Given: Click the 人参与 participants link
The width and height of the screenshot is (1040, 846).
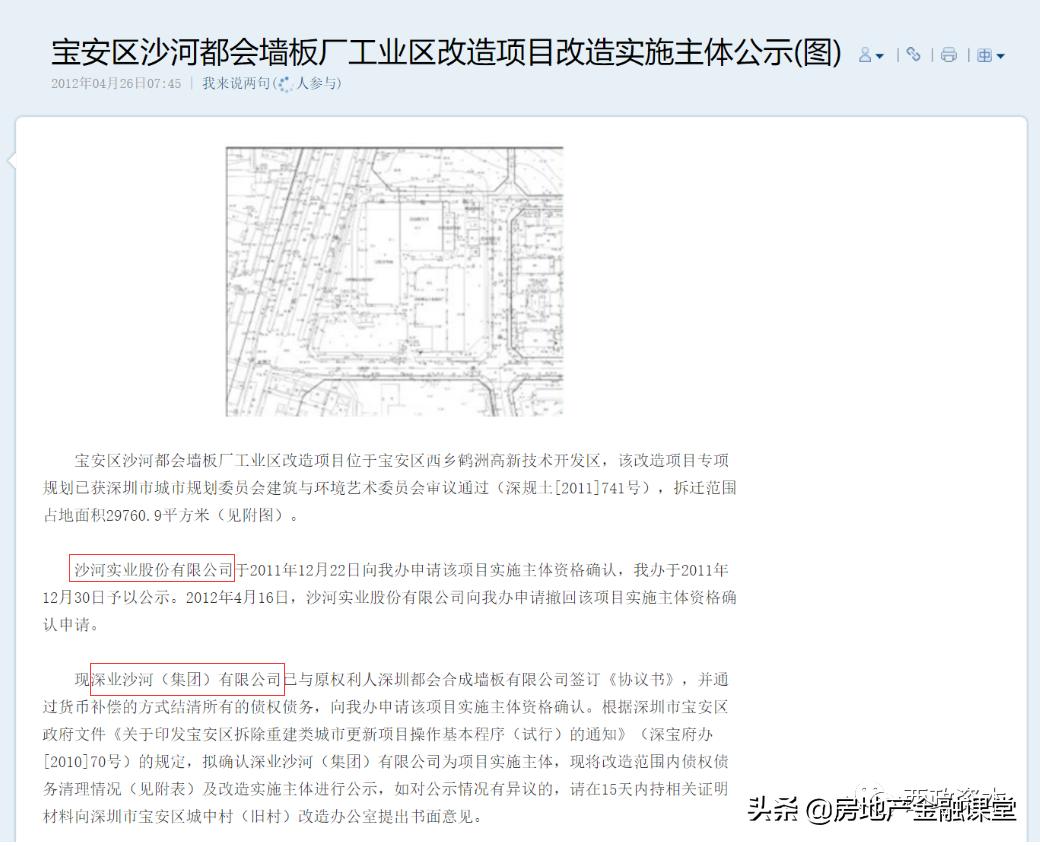Looking at the screenshot, I should click(x=317, y=84).
